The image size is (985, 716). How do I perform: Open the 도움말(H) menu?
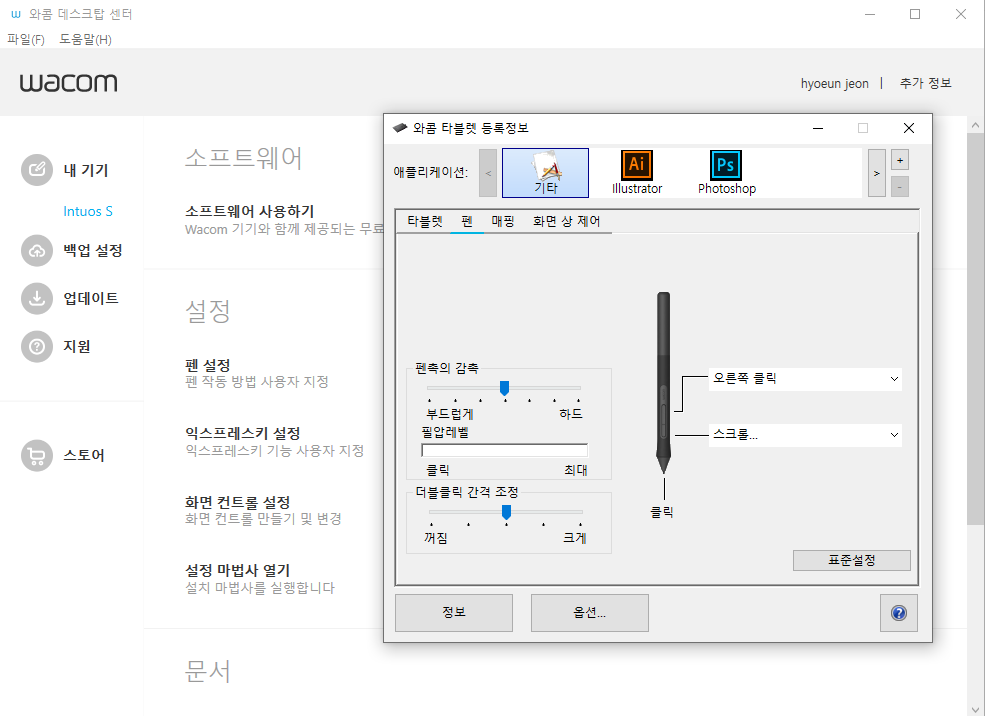[85, 39]
